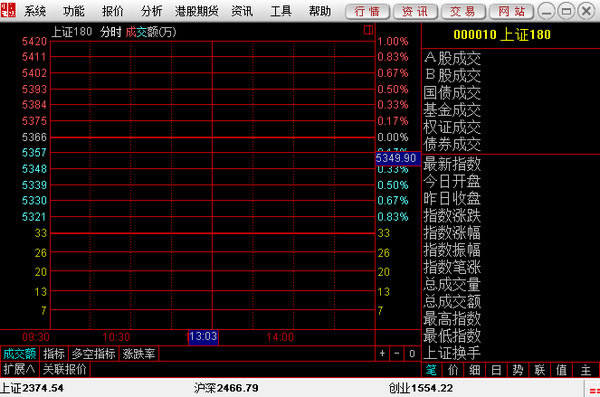The width and height of the screenshot is (600, 397).
Task: Click the small red box icon atop chart
Action: point(368,29)
